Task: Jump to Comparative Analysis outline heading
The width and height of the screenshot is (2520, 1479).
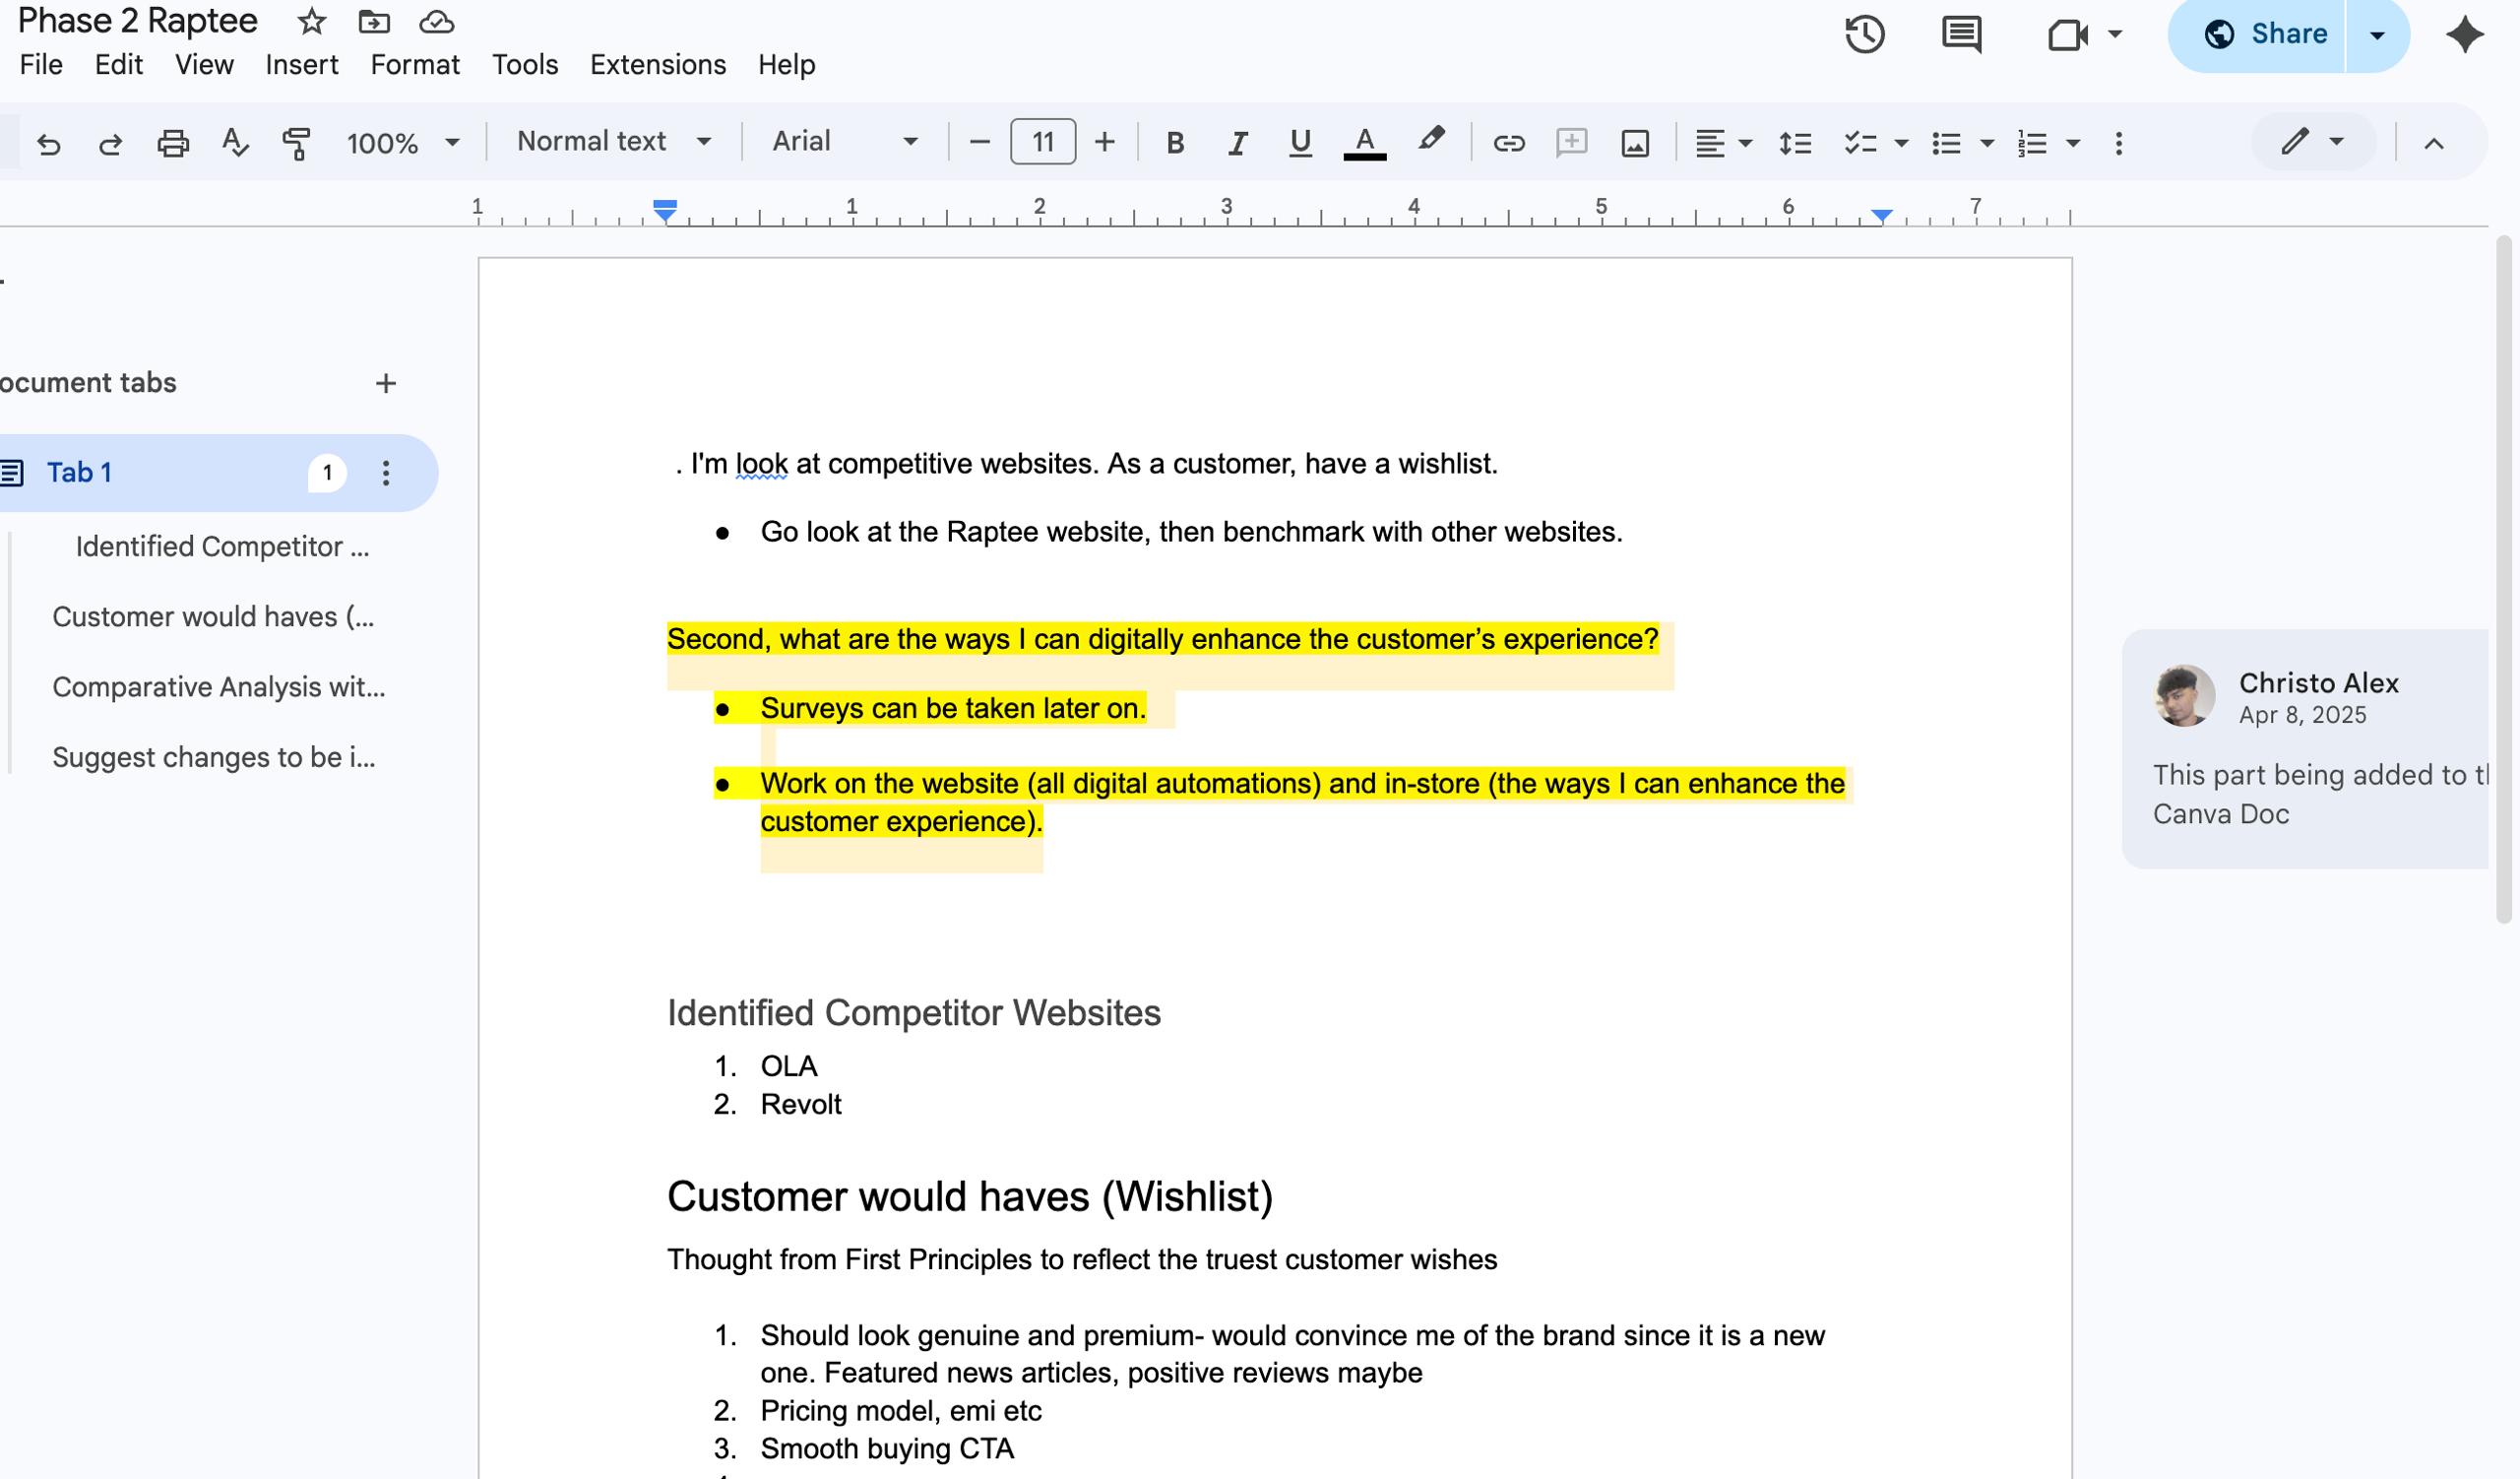Action: 218,687
